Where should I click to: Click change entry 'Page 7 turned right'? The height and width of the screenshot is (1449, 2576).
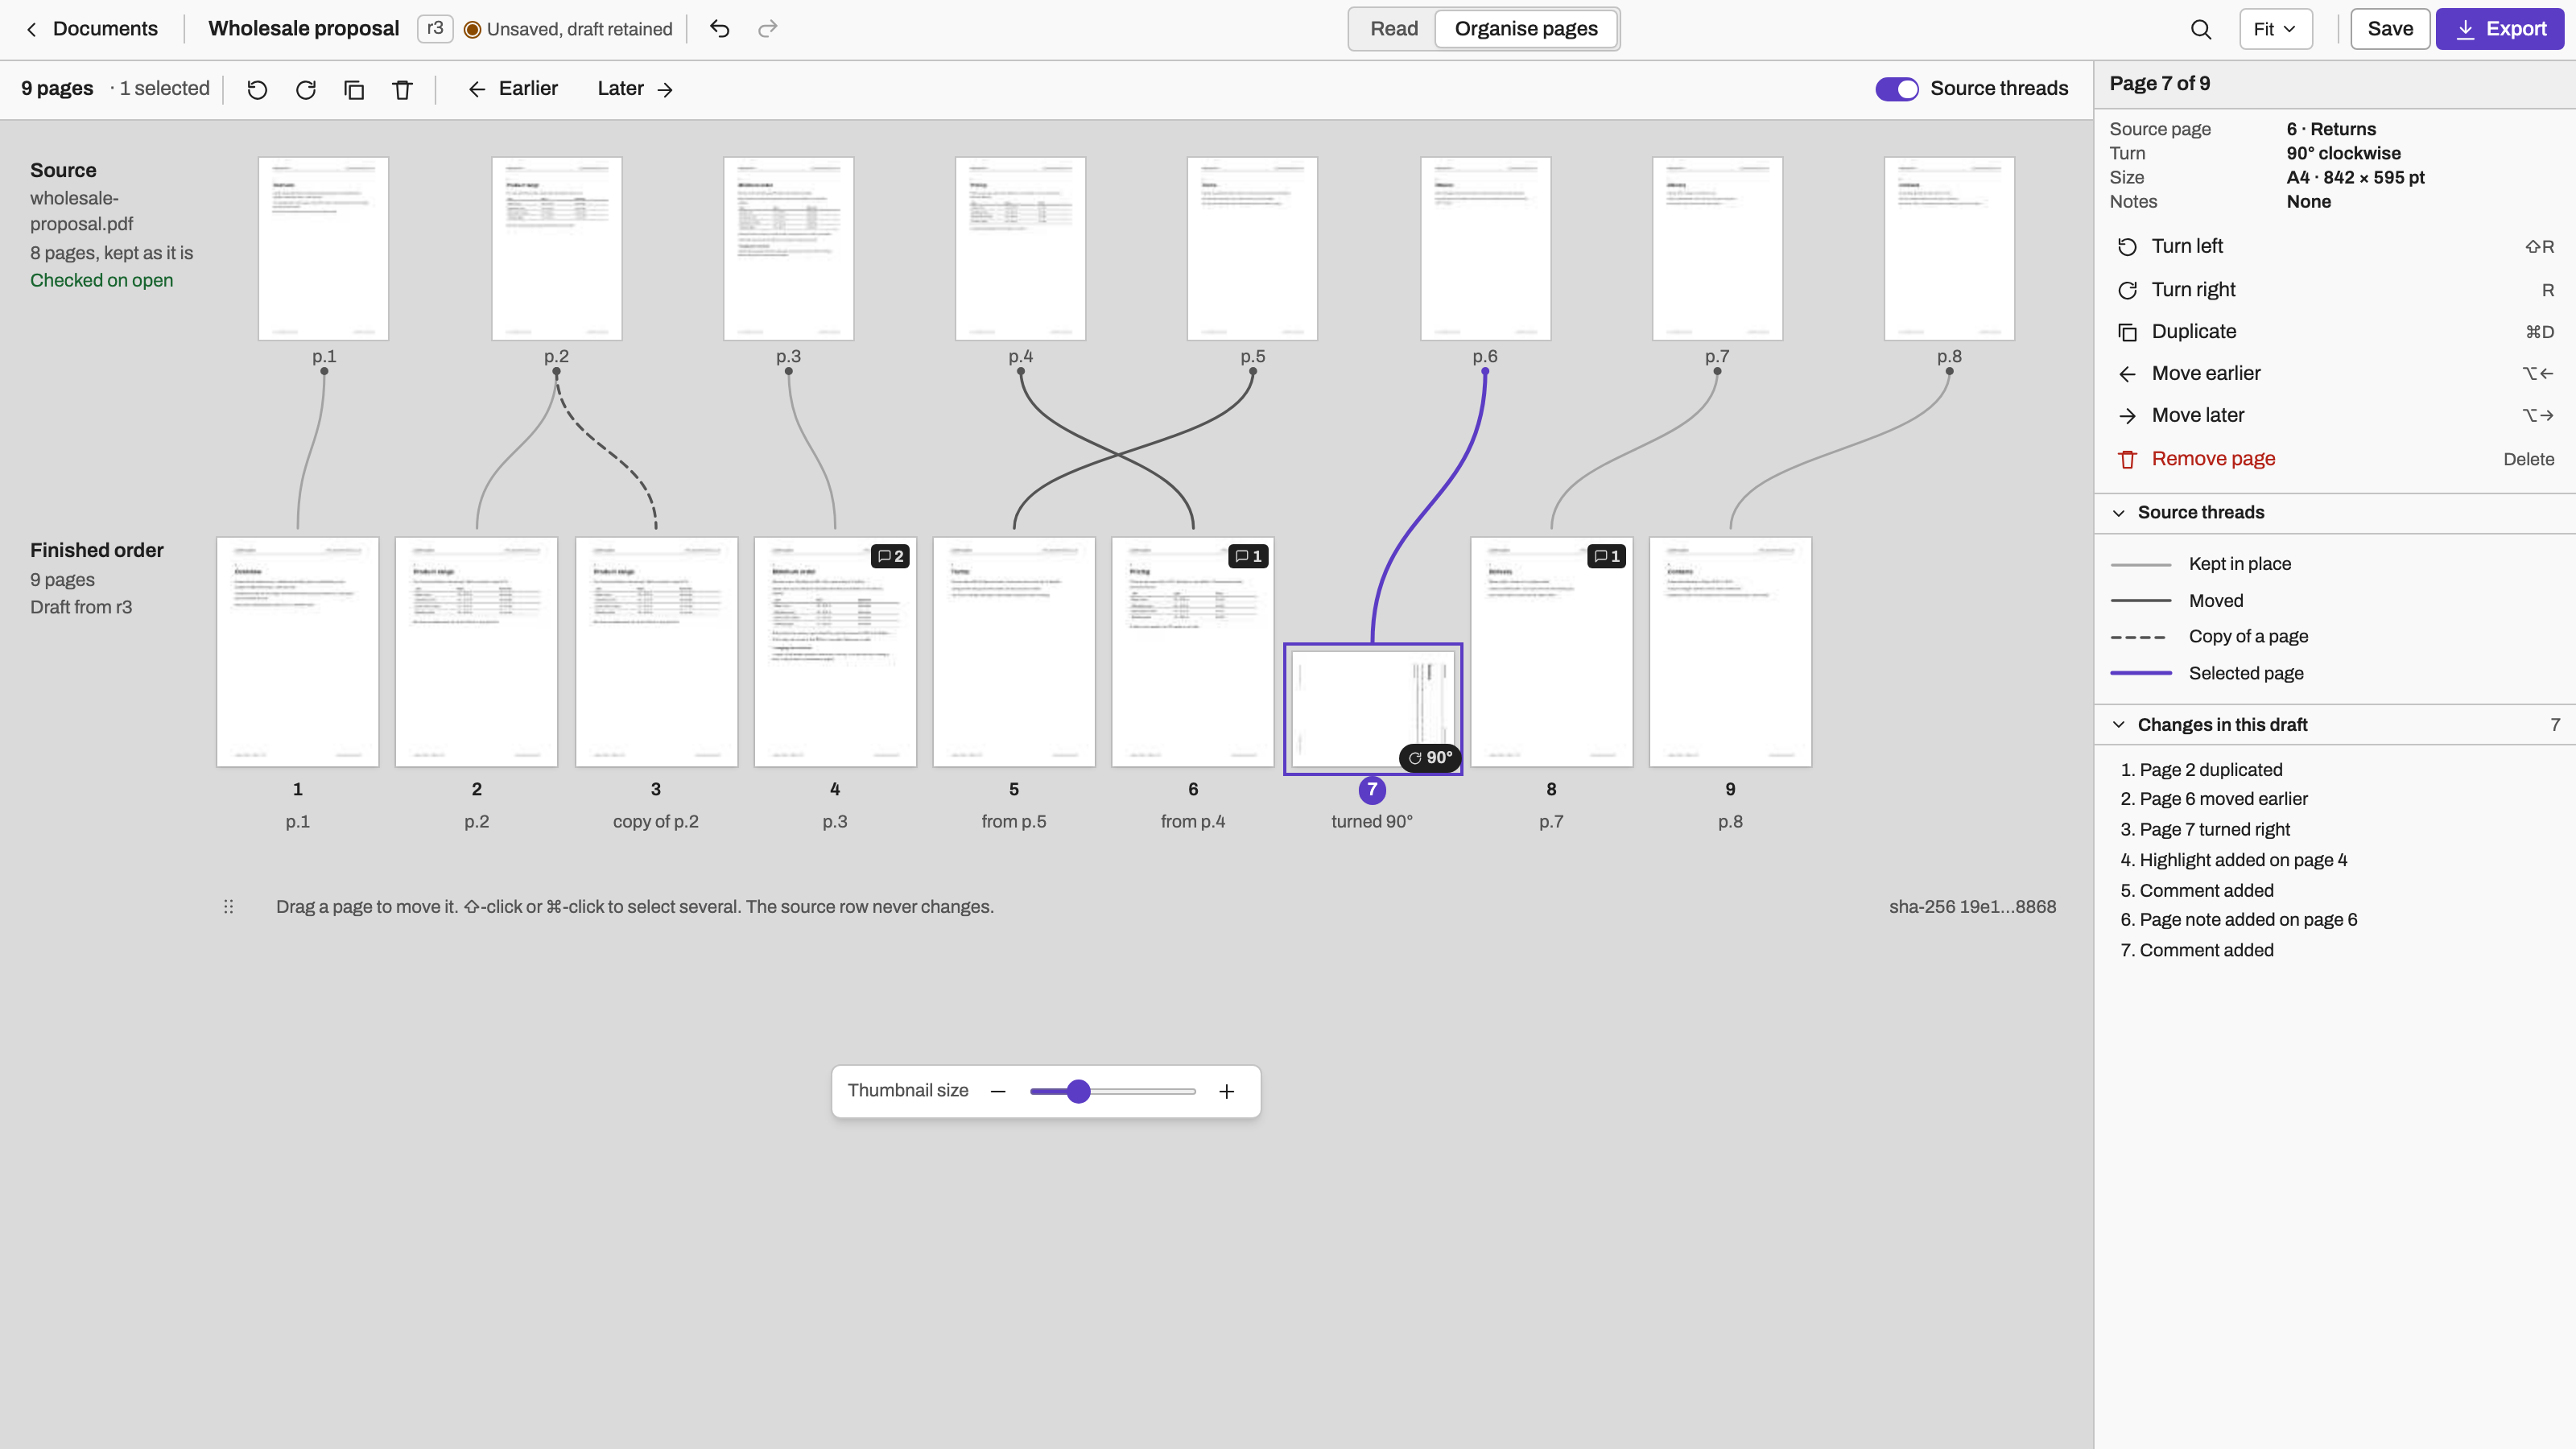[x=2214, y=830]
